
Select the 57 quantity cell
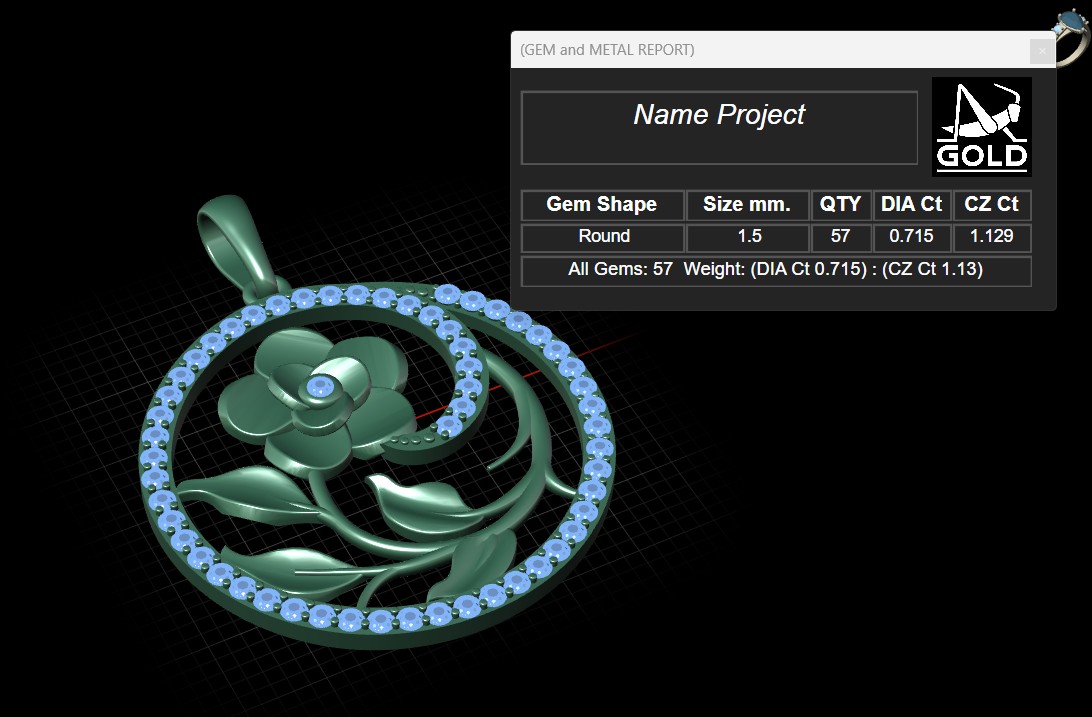841,237
